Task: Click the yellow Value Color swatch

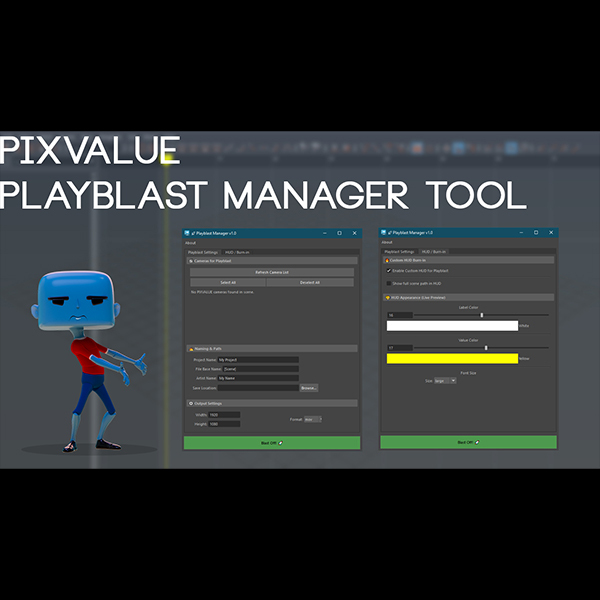Action: (452, 359)
